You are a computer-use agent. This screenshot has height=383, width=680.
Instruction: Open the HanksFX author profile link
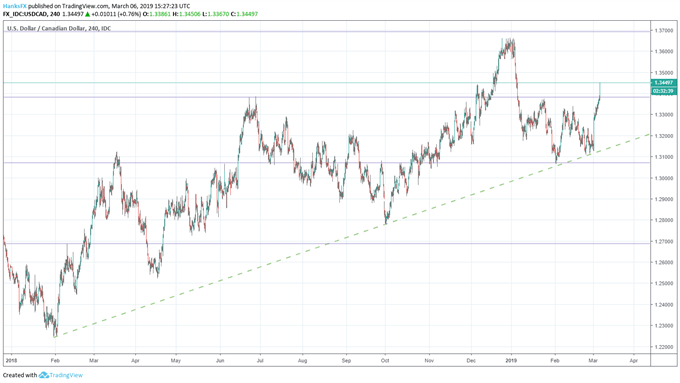pyautogui.click(x=15, y=6)
